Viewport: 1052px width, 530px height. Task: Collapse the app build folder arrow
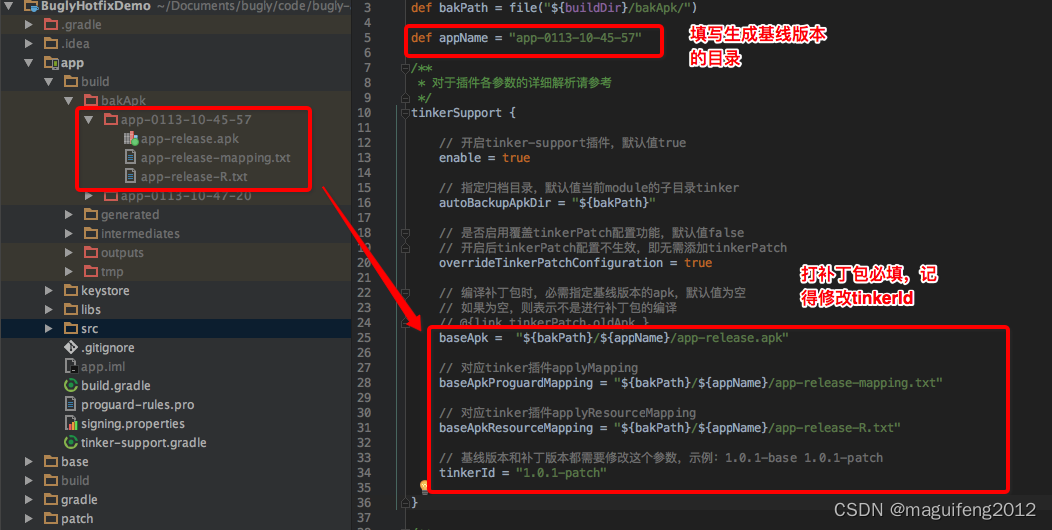[x=48, y=82]
